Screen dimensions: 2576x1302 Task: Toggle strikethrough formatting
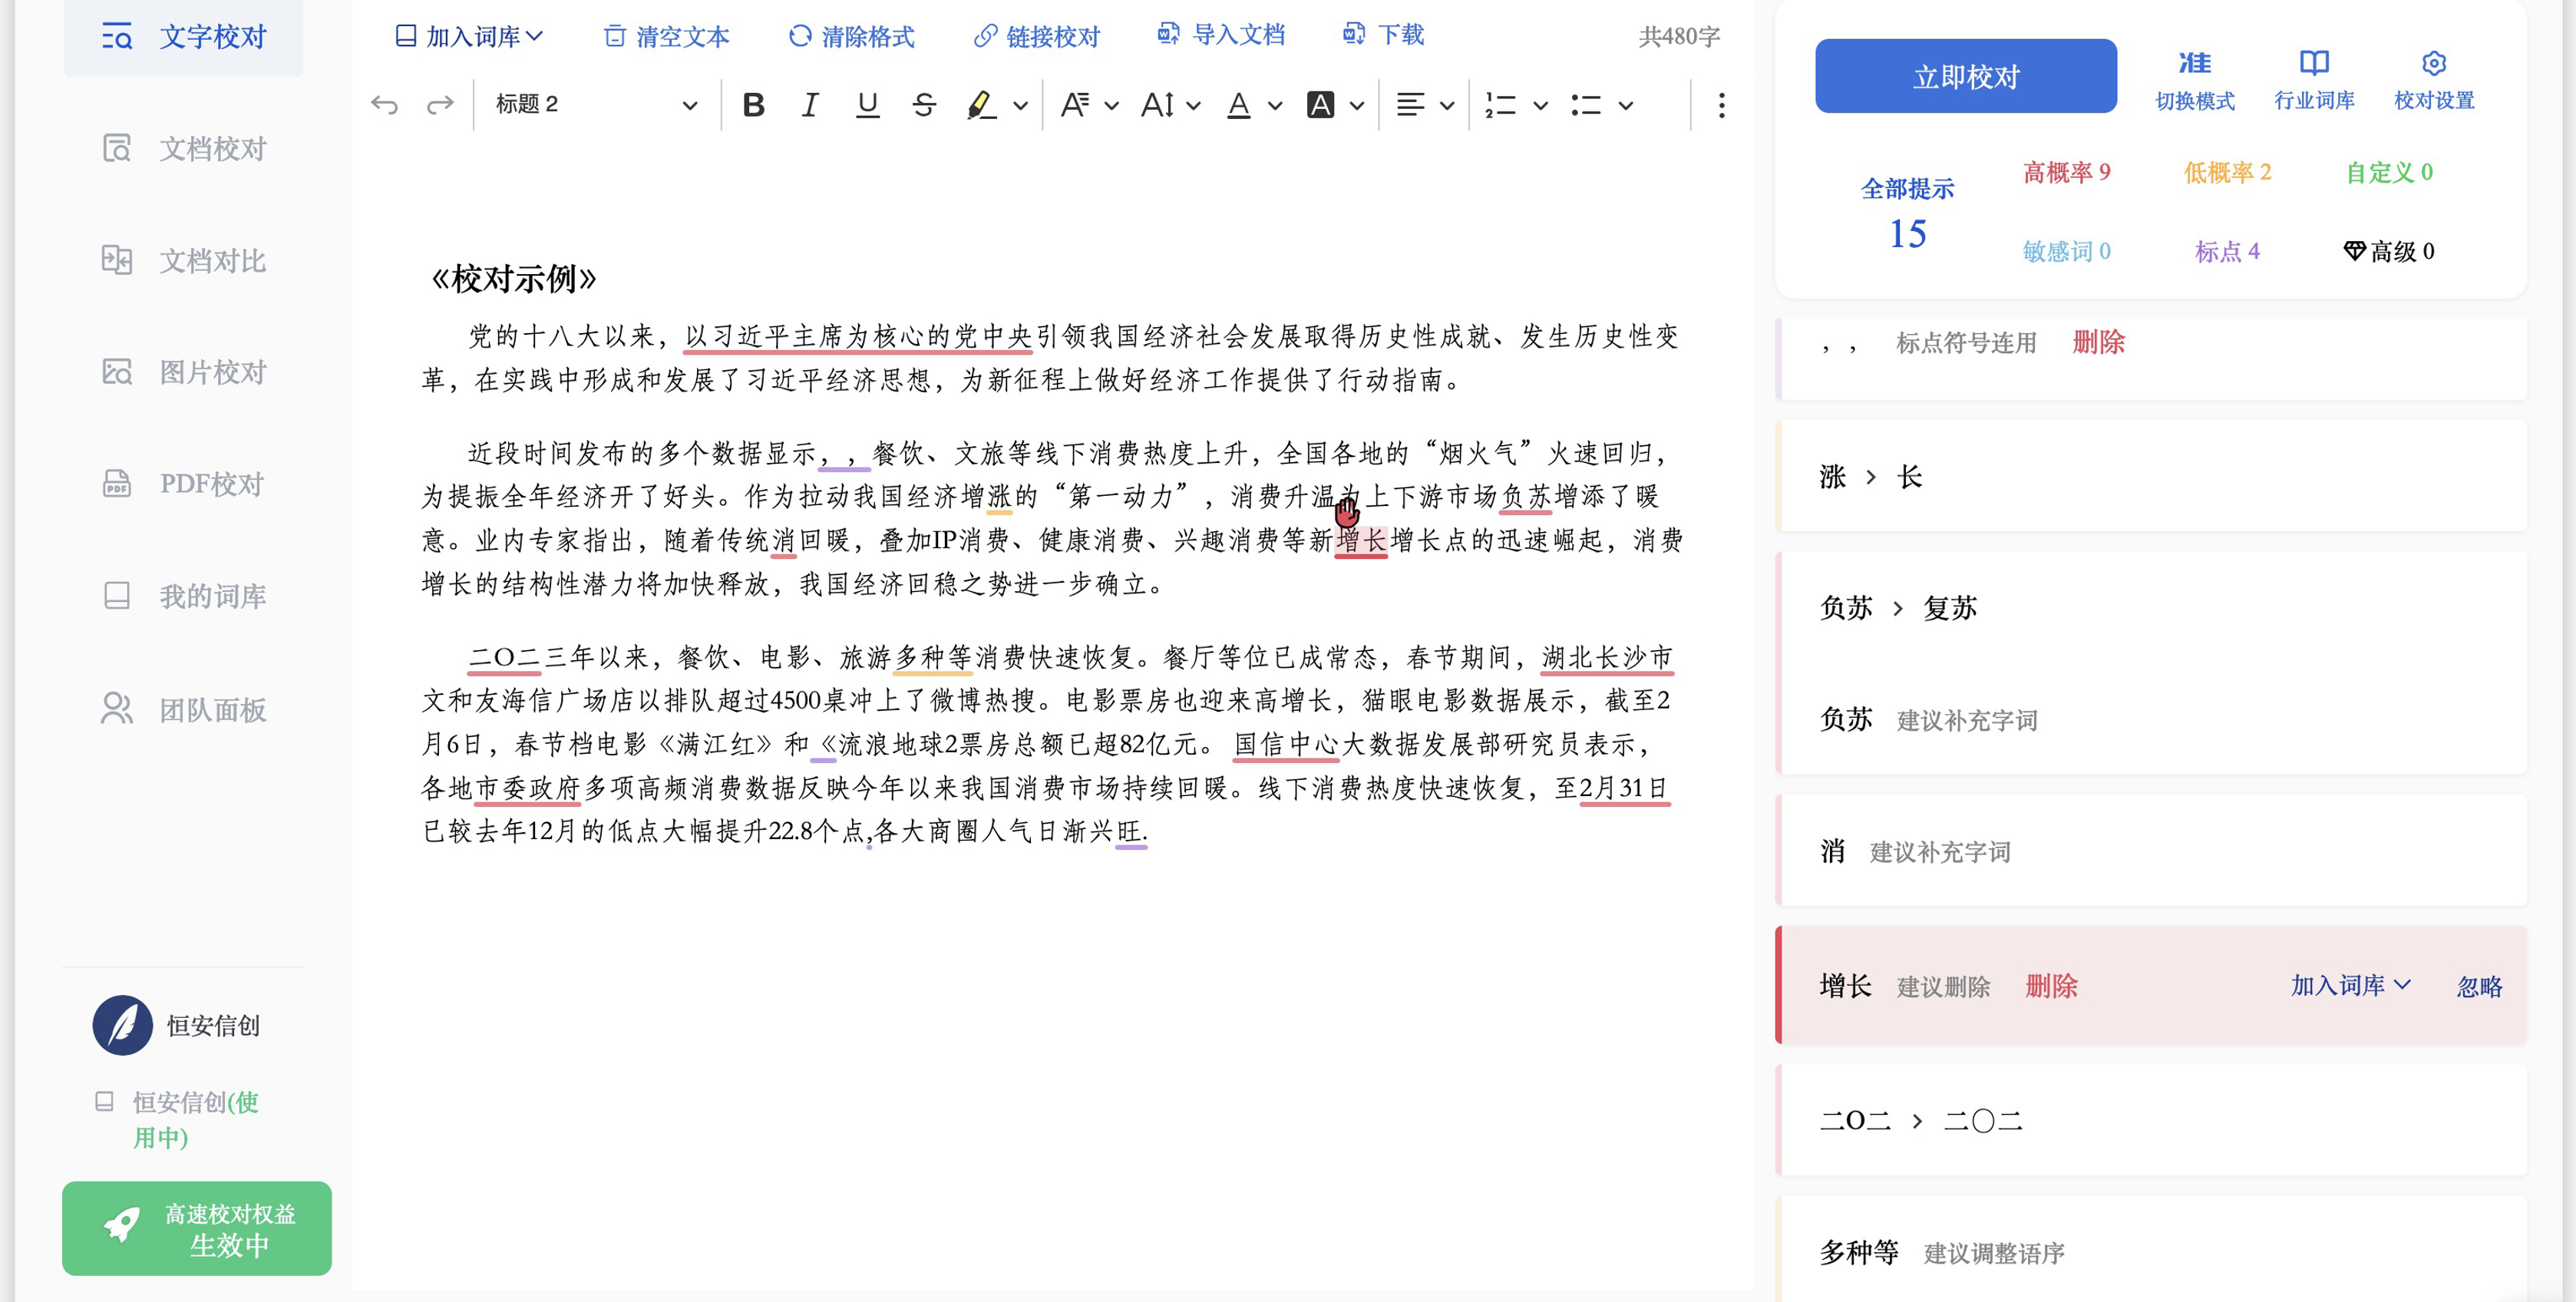tap(924, 104)
